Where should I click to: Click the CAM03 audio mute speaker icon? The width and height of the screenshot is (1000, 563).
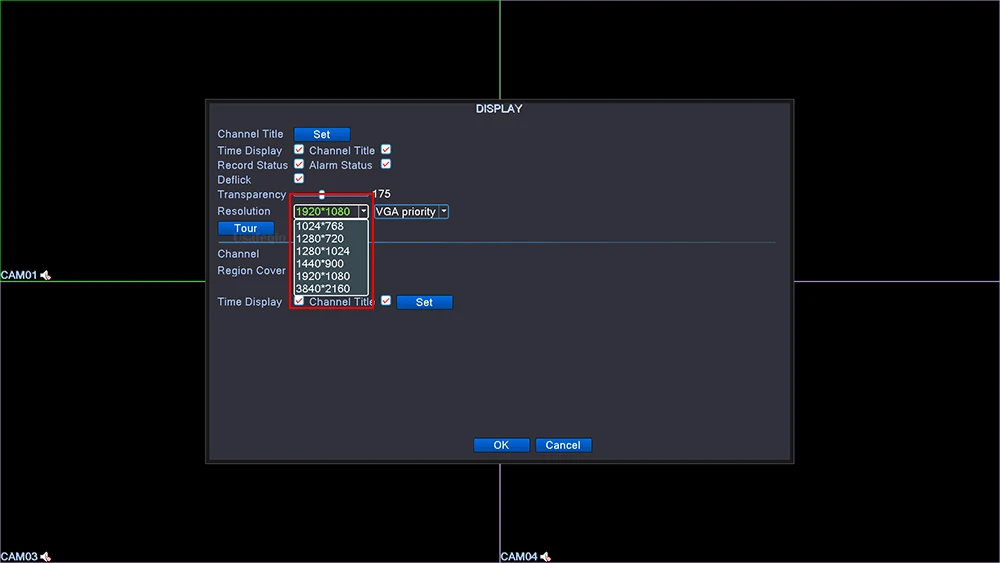click(45, 557)
